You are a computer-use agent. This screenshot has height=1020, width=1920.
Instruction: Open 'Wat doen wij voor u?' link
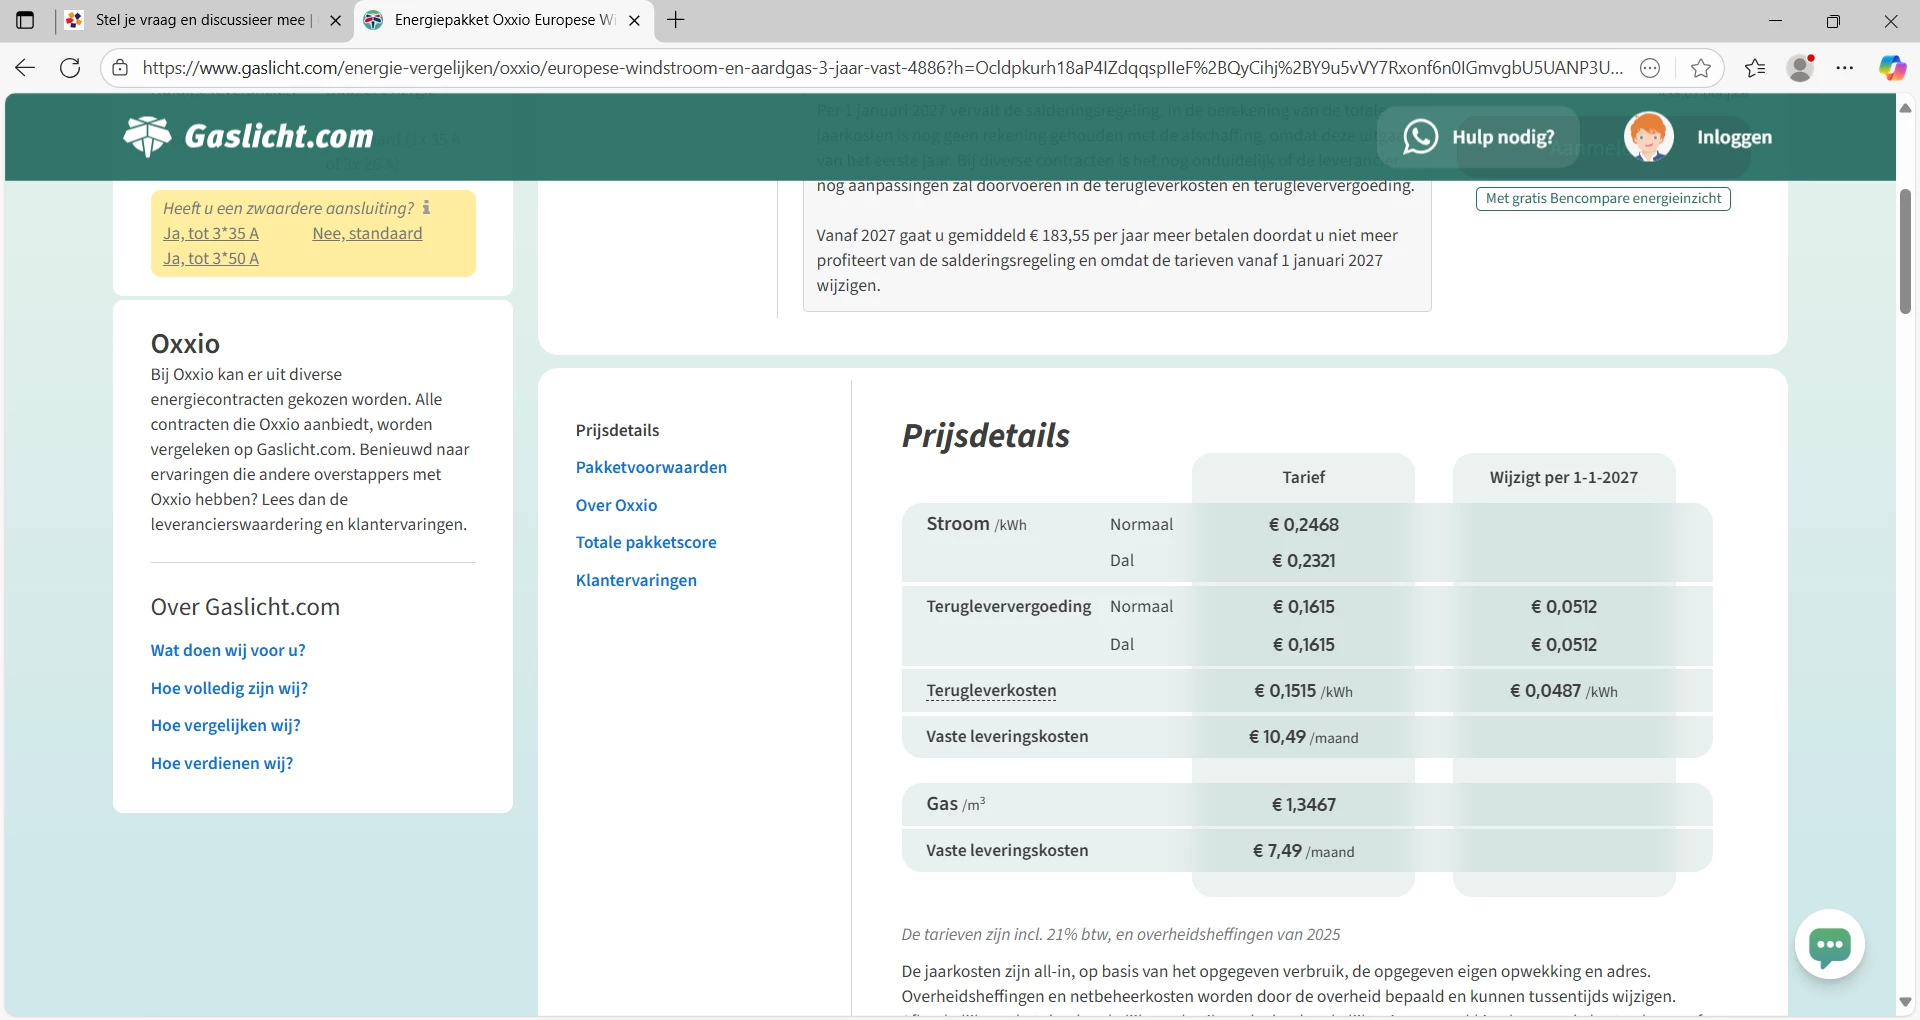228,650
